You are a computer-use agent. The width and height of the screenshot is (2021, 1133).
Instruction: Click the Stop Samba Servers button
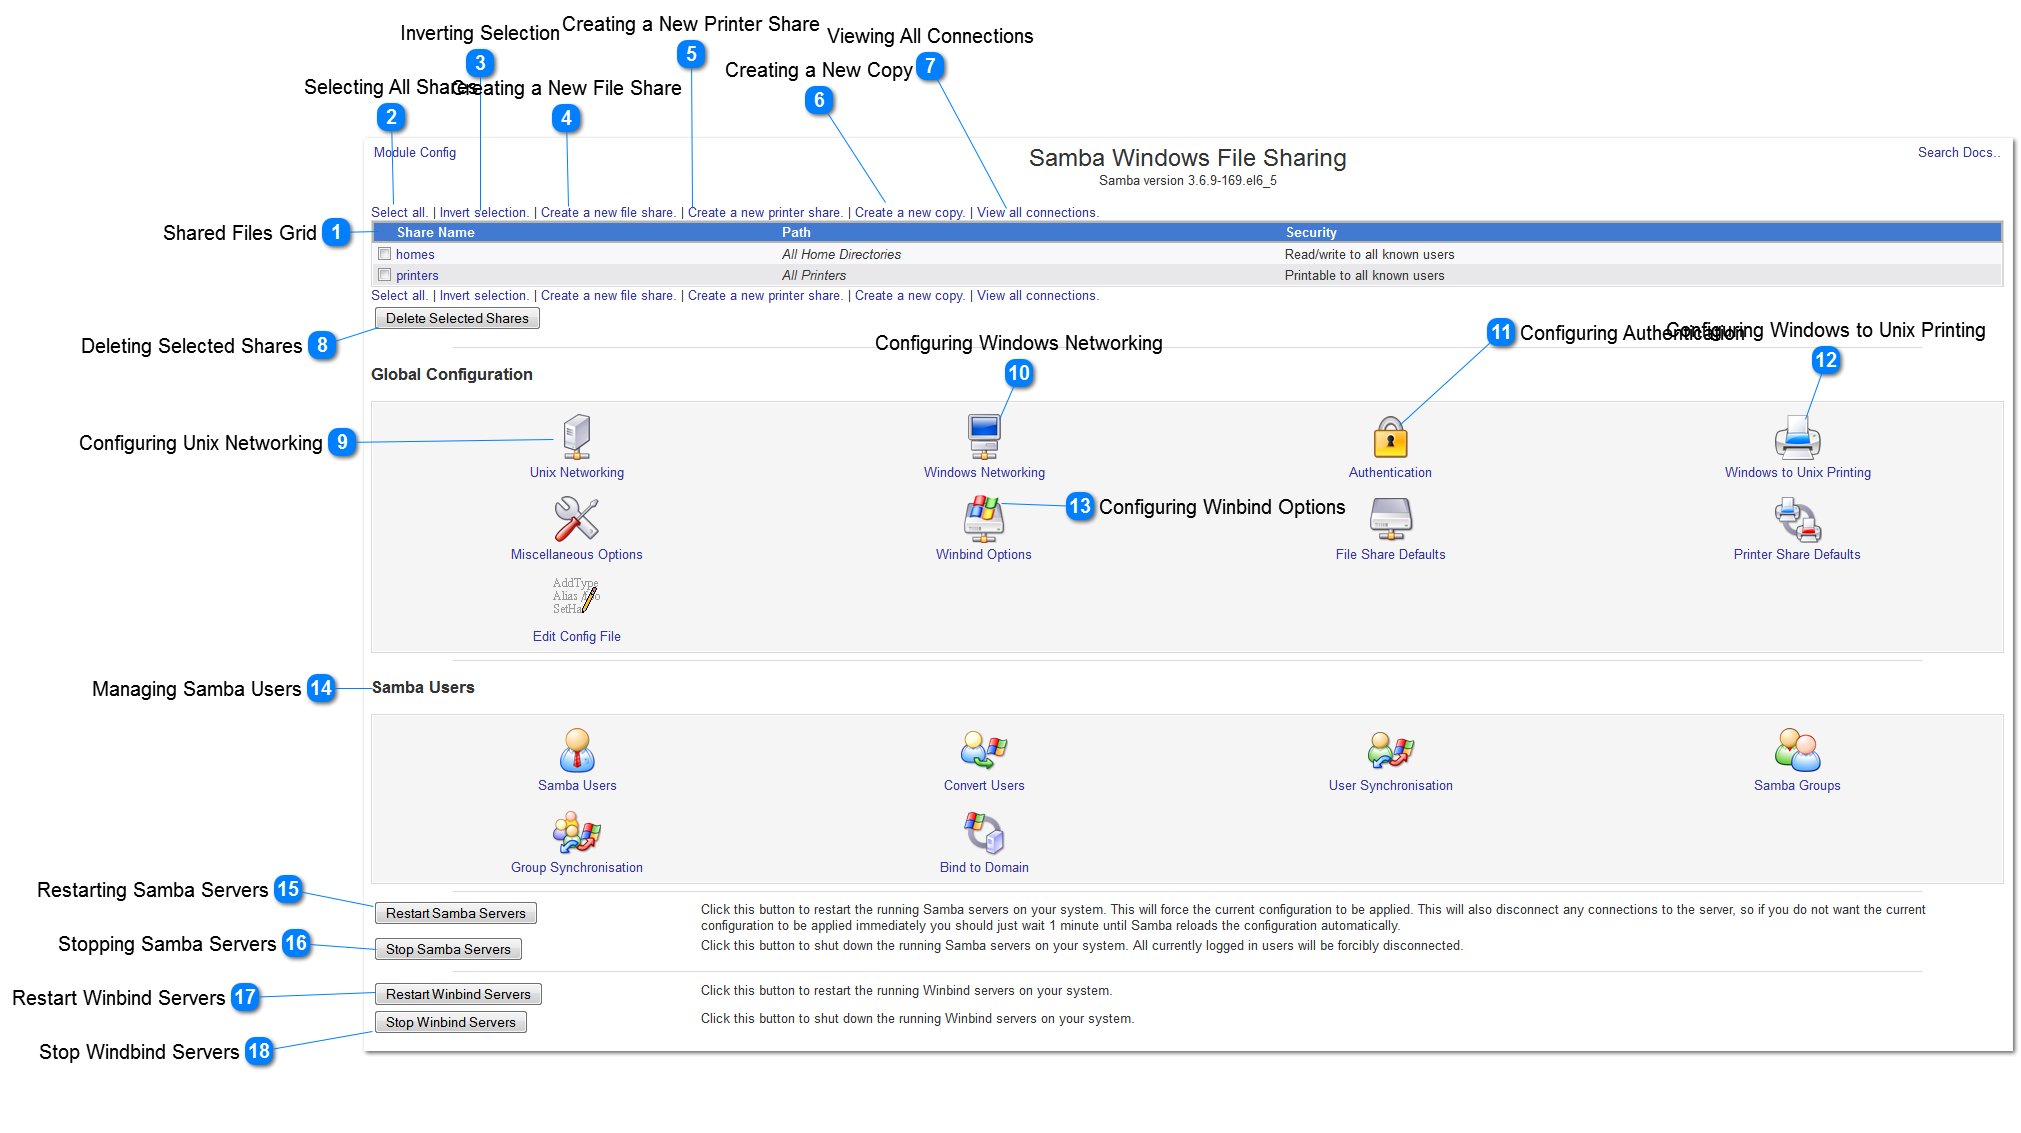pos(448,949)
